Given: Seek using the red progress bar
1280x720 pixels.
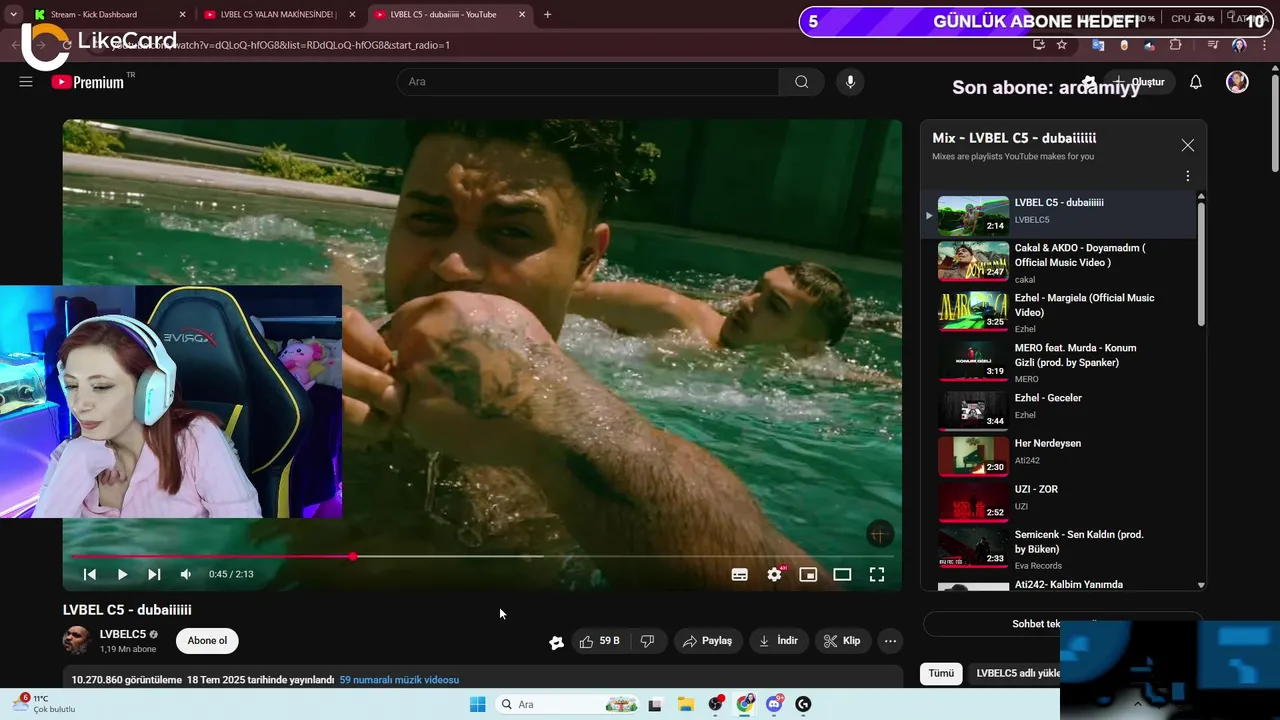Looking at the screenshot, I should coord(484,556).
